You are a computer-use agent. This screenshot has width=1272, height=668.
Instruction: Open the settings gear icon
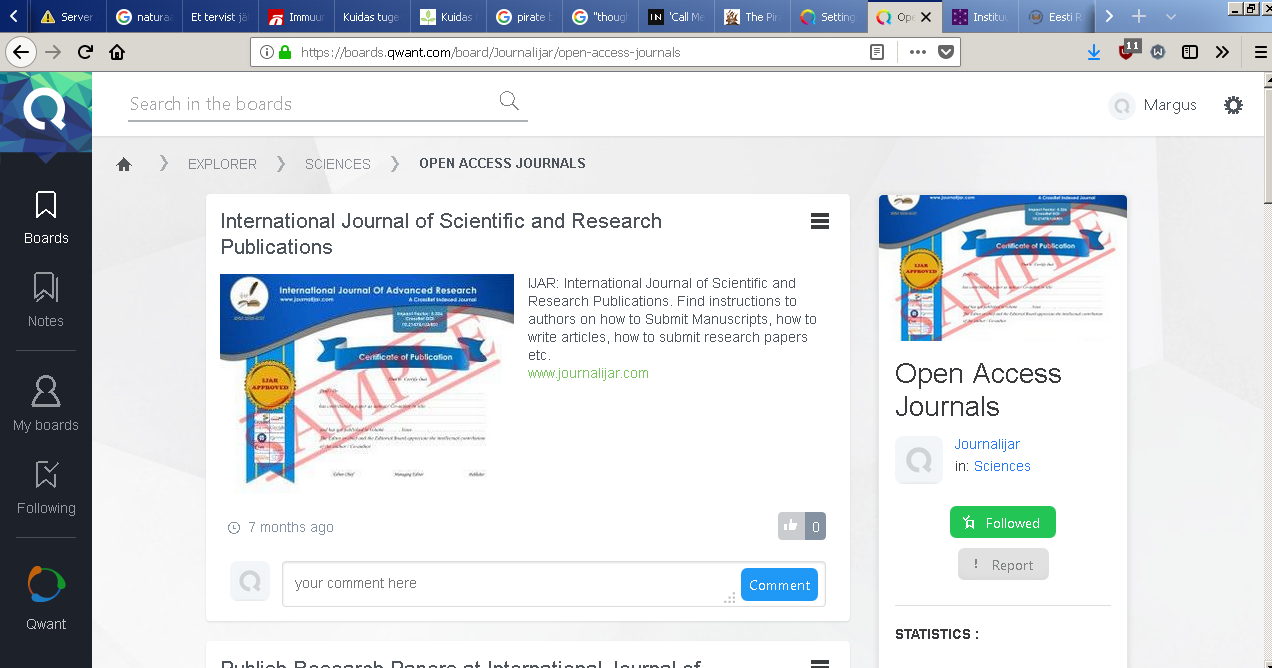coord(1234,105)
